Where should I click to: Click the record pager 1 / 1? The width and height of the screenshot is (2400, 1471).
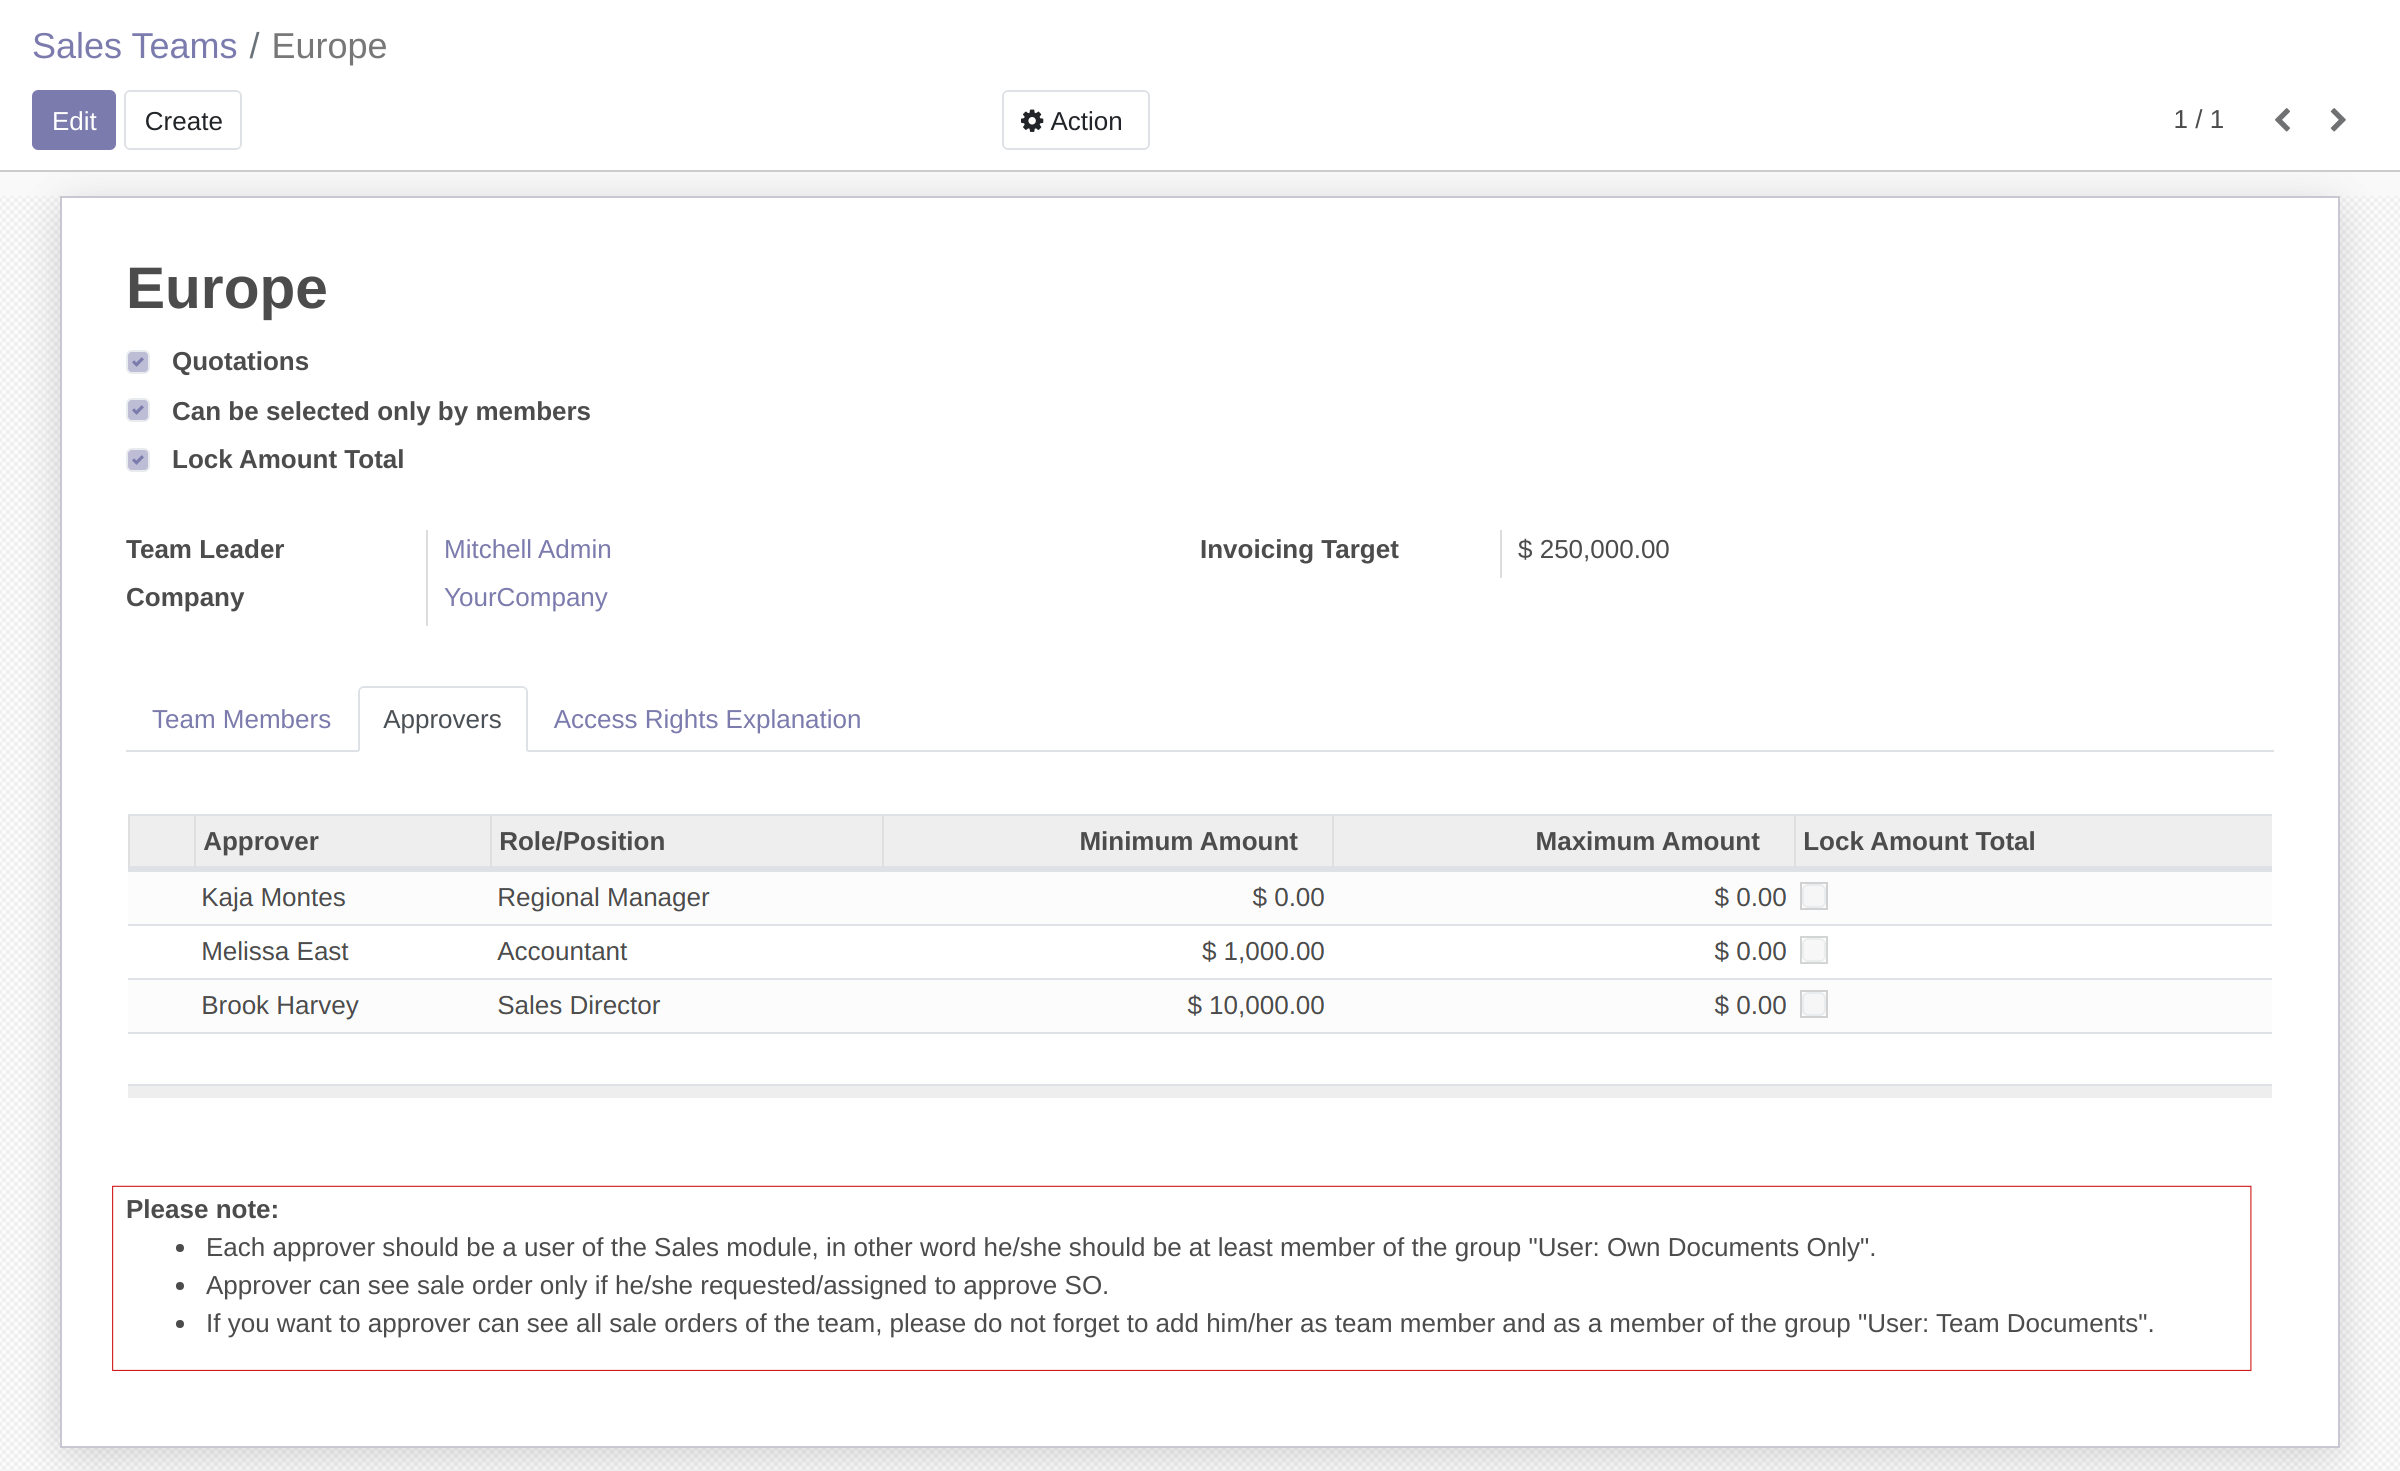coord(2197,120)
